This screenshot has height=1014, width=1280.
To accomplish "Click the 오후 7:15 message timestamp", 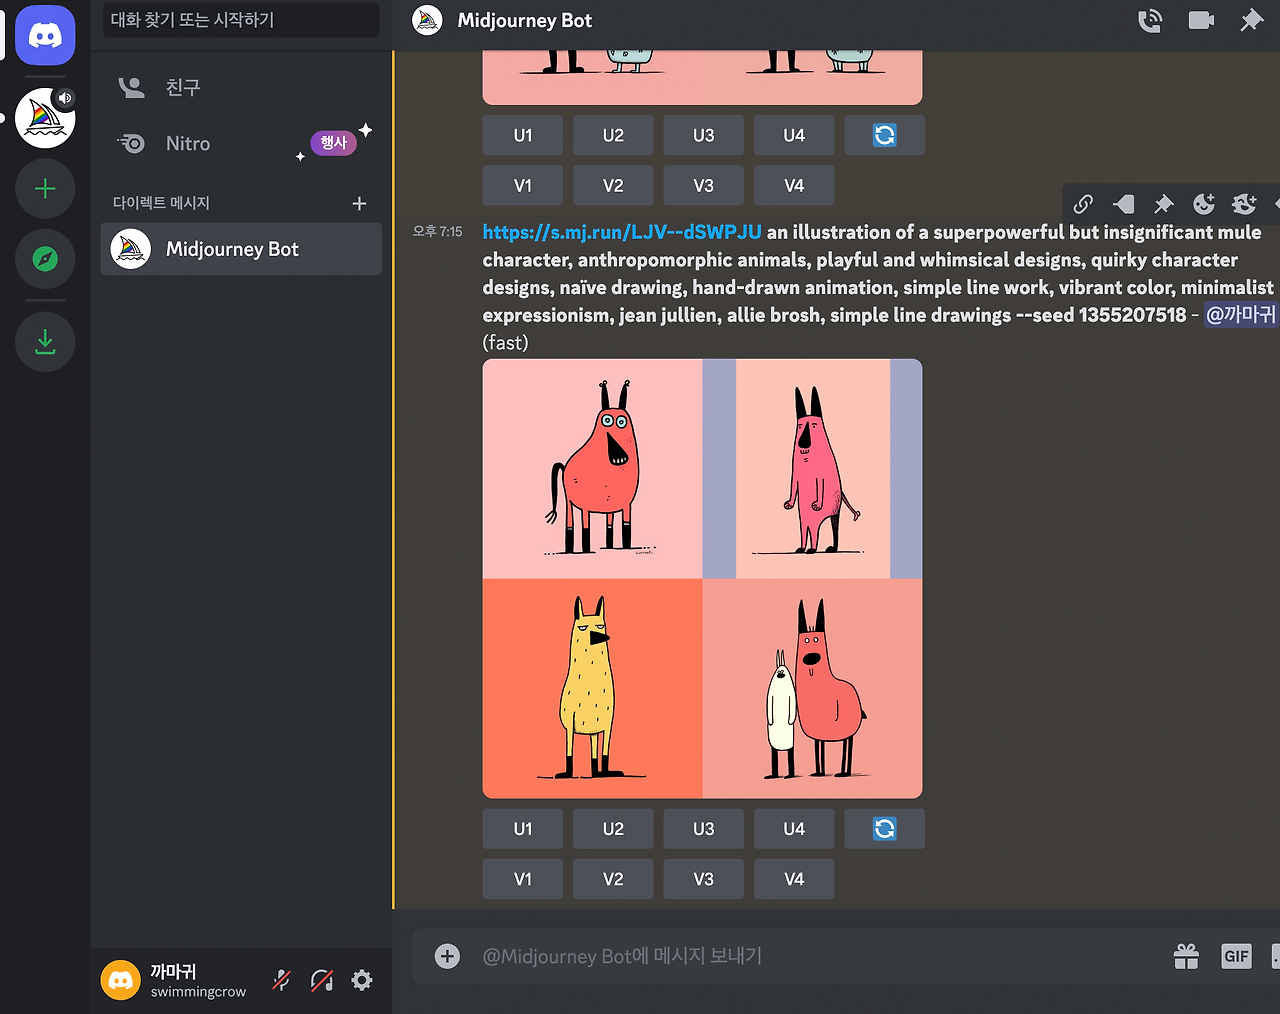I will 438,231.
